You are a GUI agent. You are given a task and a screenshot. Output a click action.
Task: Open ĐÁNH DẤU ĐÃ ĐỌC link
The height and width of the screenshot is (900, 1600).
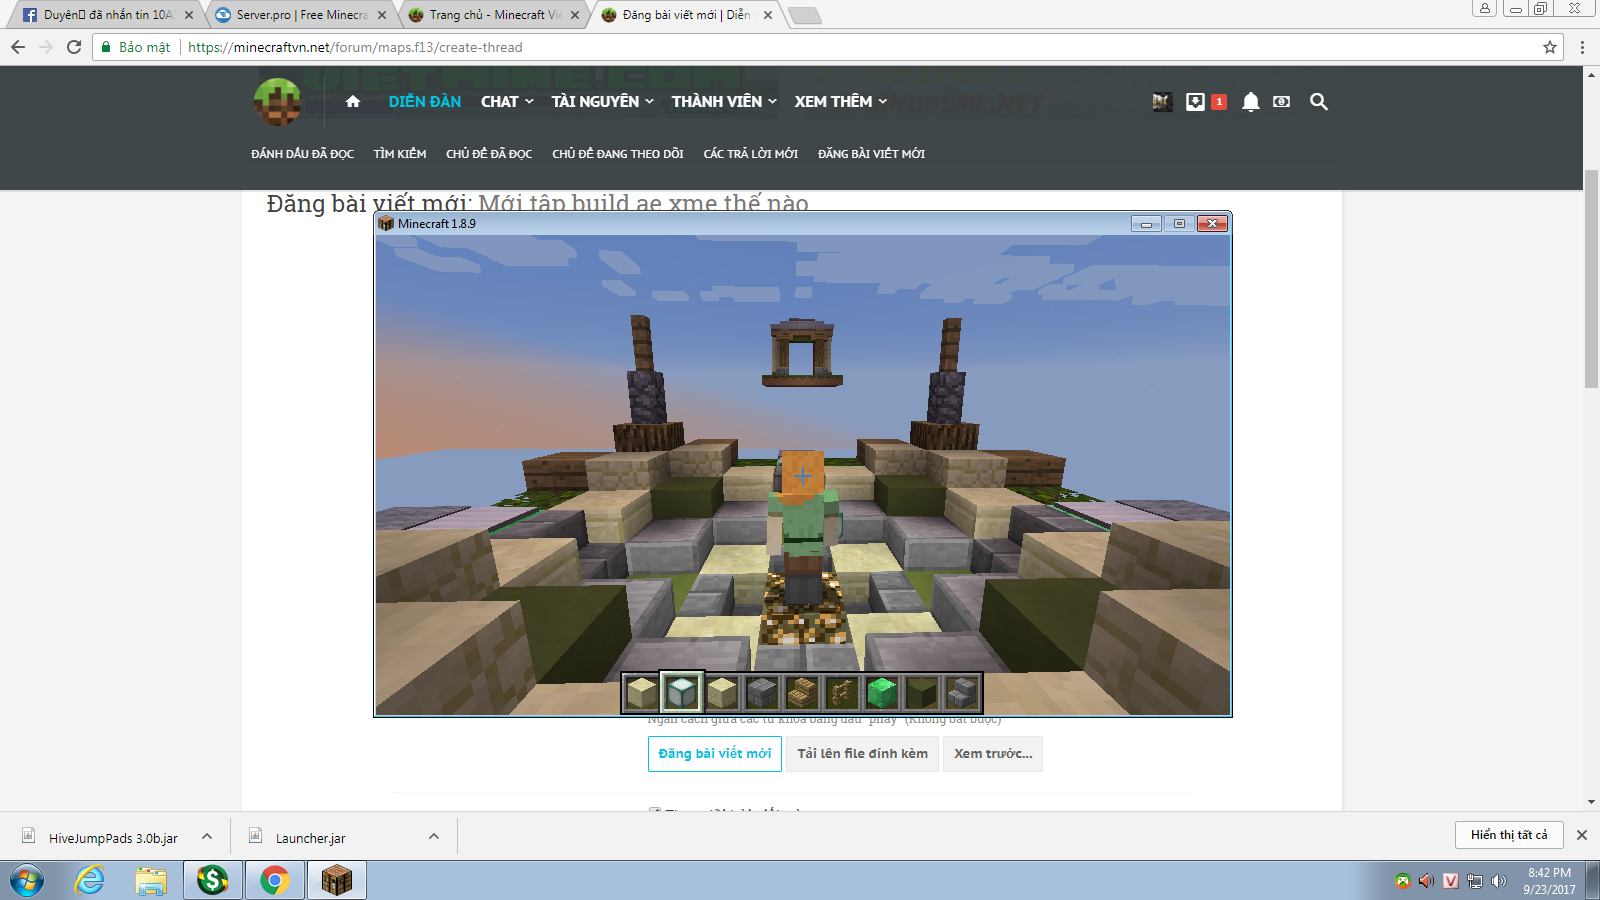coord(303,154)
